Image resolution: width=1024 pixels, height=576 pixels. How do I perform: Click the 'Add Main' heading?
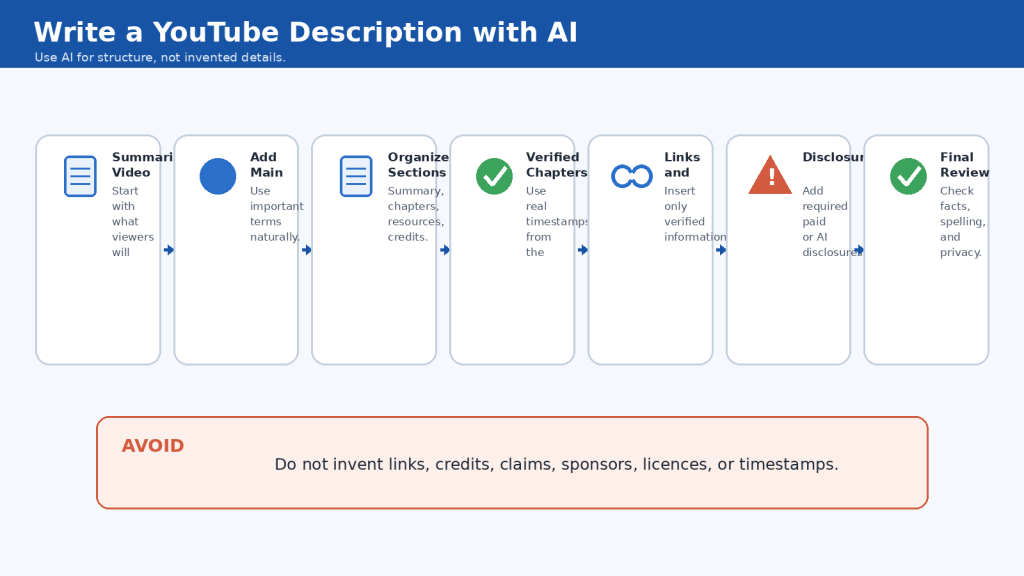pyautogui.click(x=266, y=165)
